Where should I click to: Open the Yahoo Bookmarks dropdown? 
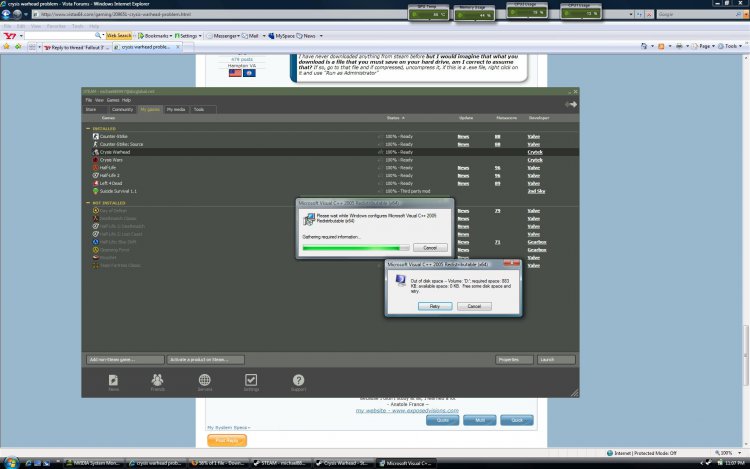click(x=155, y=36)
